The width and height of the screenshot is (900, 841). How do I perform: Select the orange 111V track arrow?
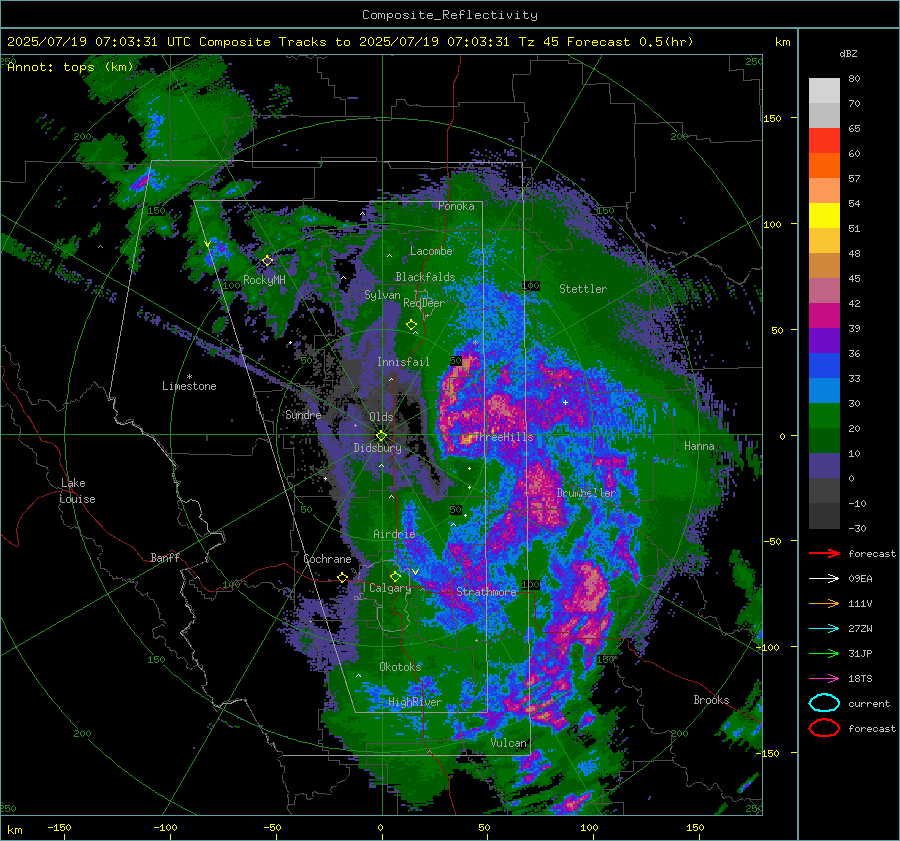pos(824,603)
